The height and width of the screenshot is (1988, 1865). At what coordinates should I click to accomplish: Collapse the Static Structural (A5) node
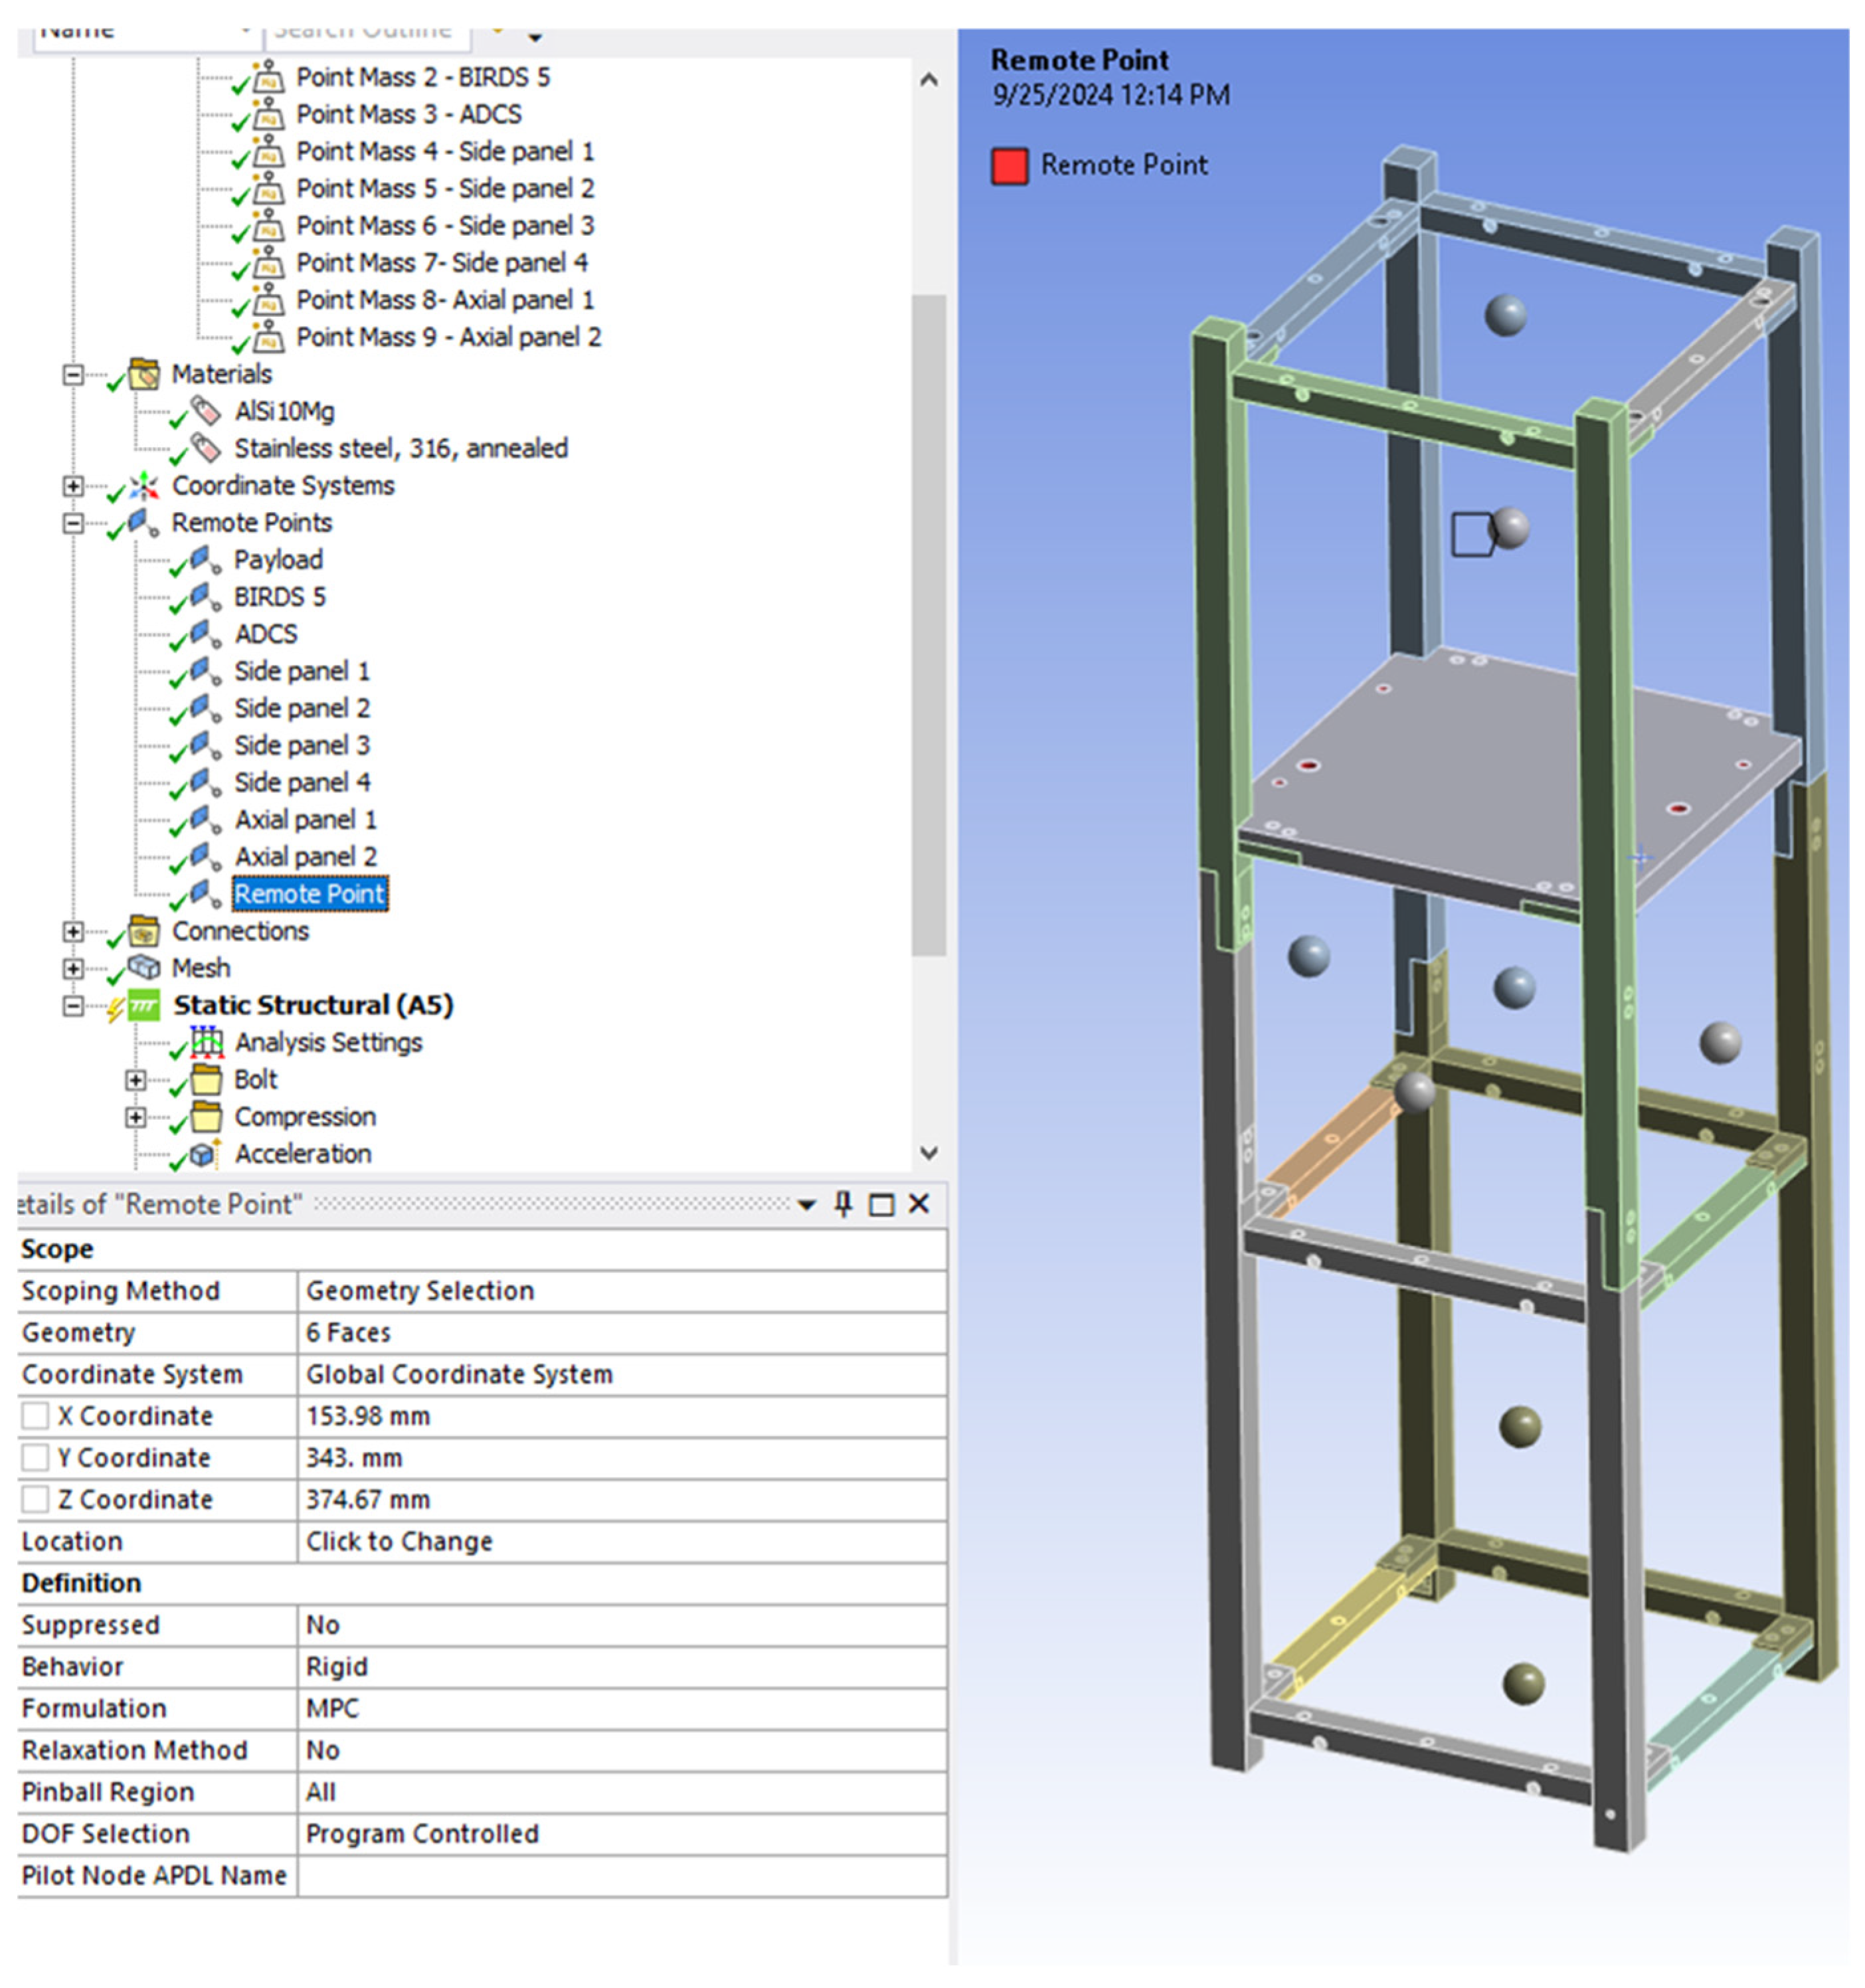point(73,1006)
